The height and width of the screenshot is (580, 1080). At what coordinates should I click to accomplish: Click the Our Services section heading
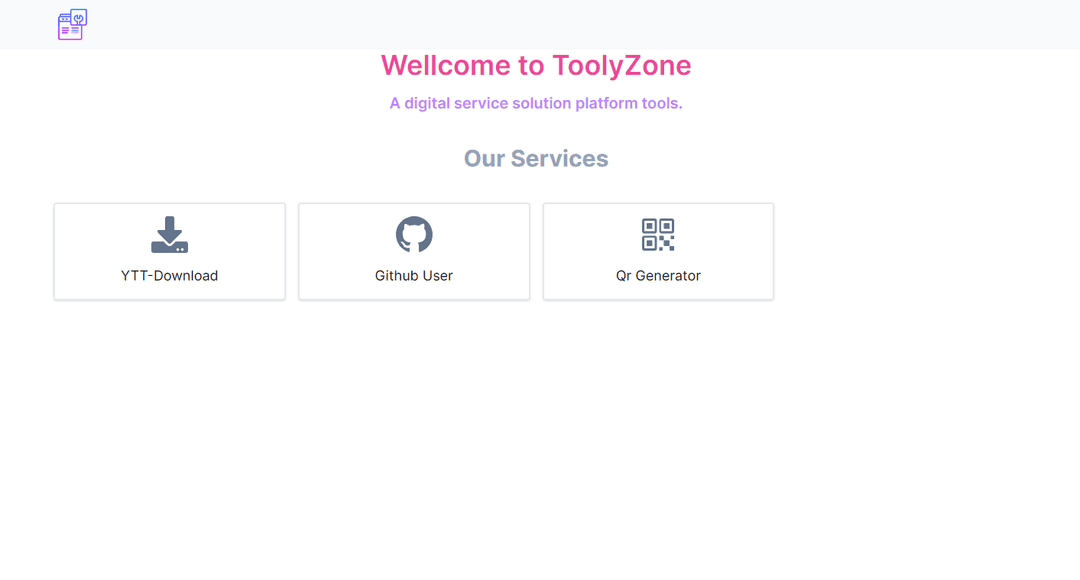(x=536, y=158)
